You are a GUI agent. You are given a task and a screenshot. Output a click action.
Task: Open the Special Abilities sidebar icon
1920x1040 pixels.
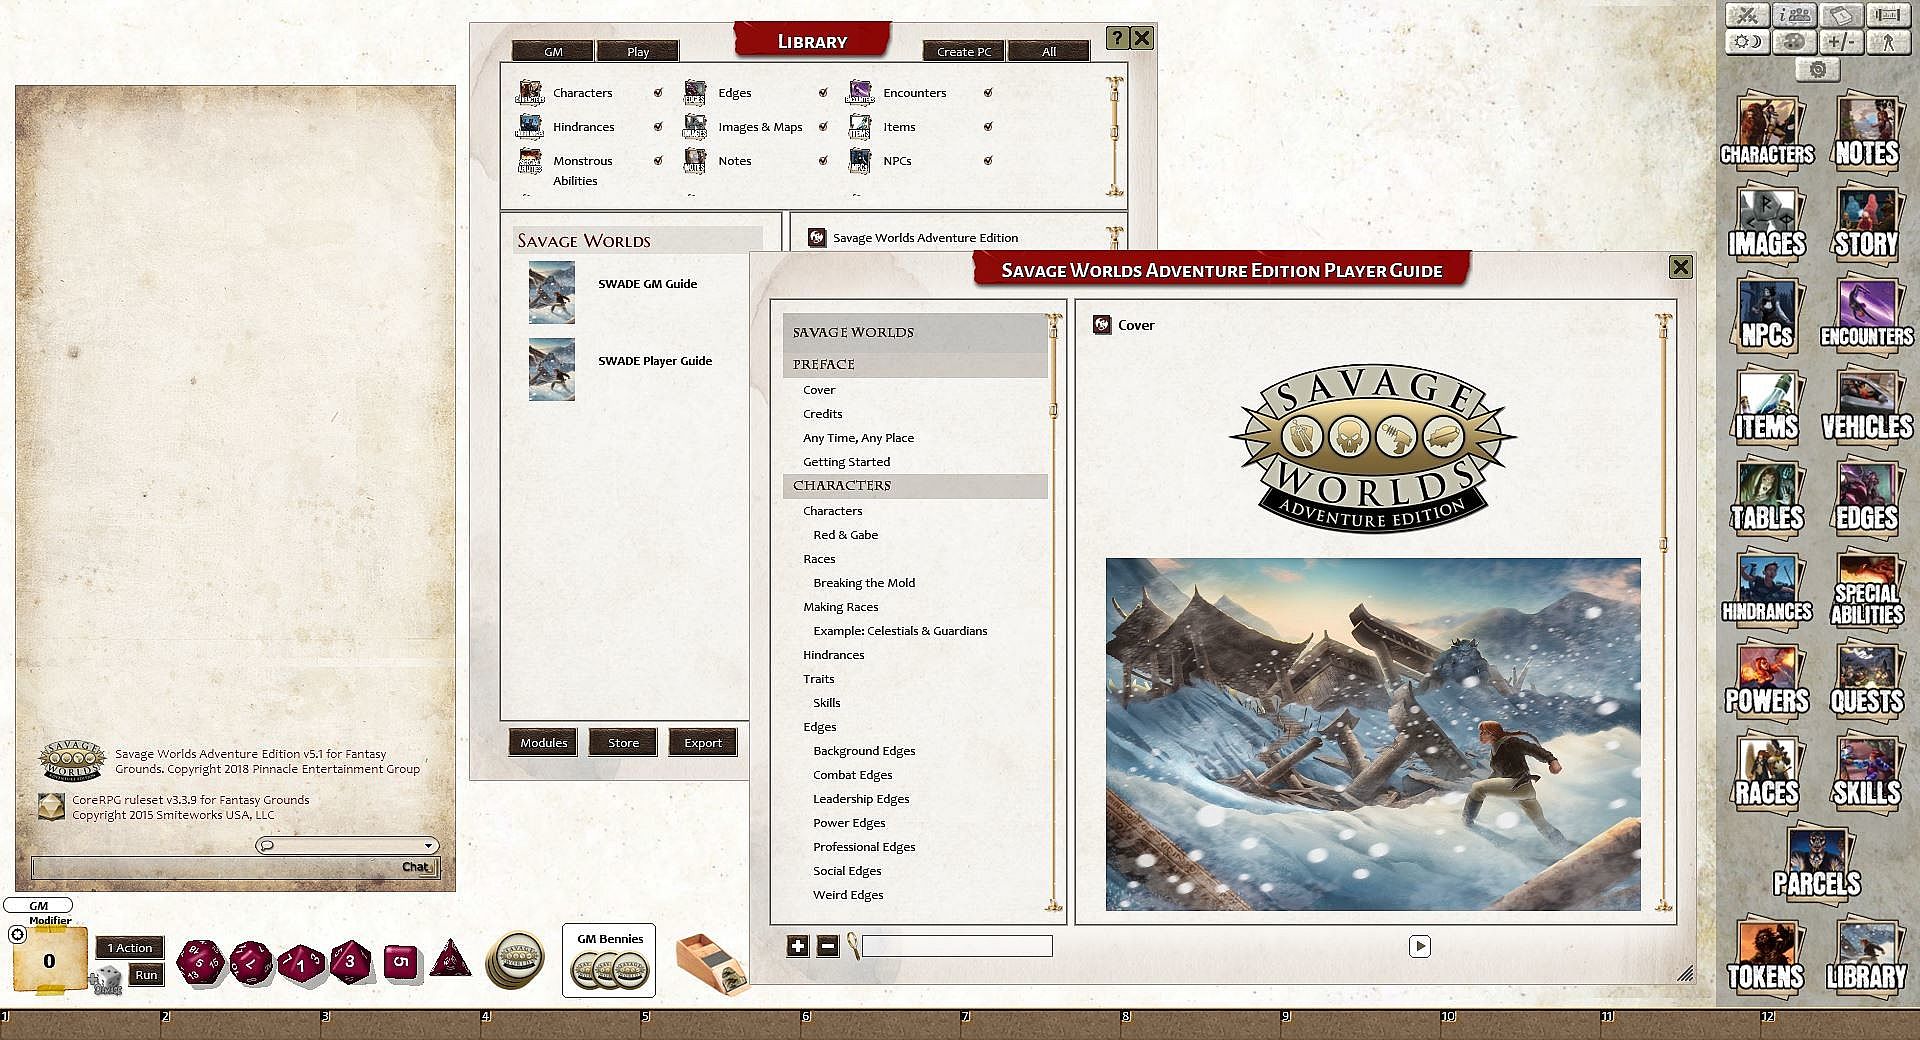click(x=1866, y=590)
